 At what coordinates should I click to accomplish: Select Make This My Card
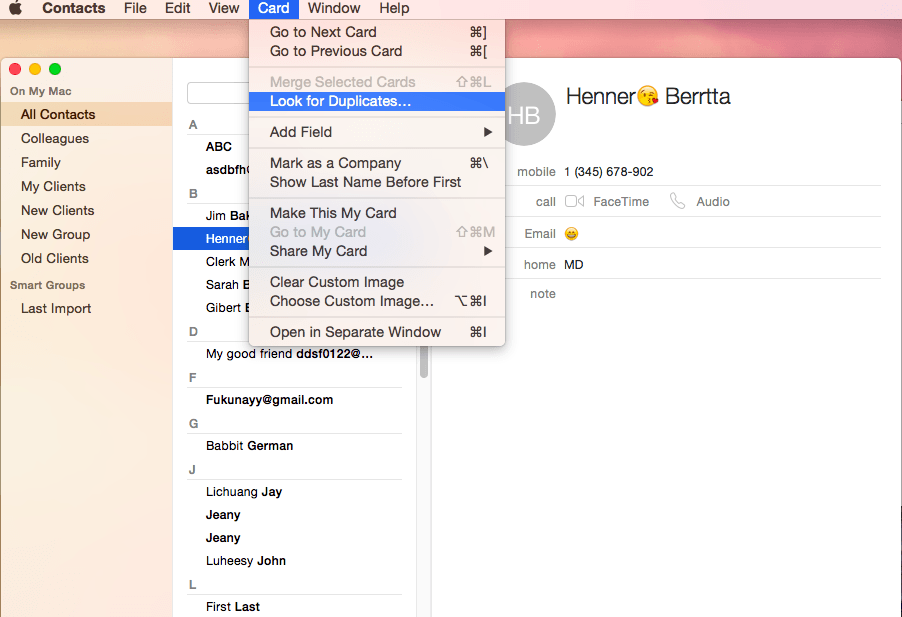tap(377, 213)
